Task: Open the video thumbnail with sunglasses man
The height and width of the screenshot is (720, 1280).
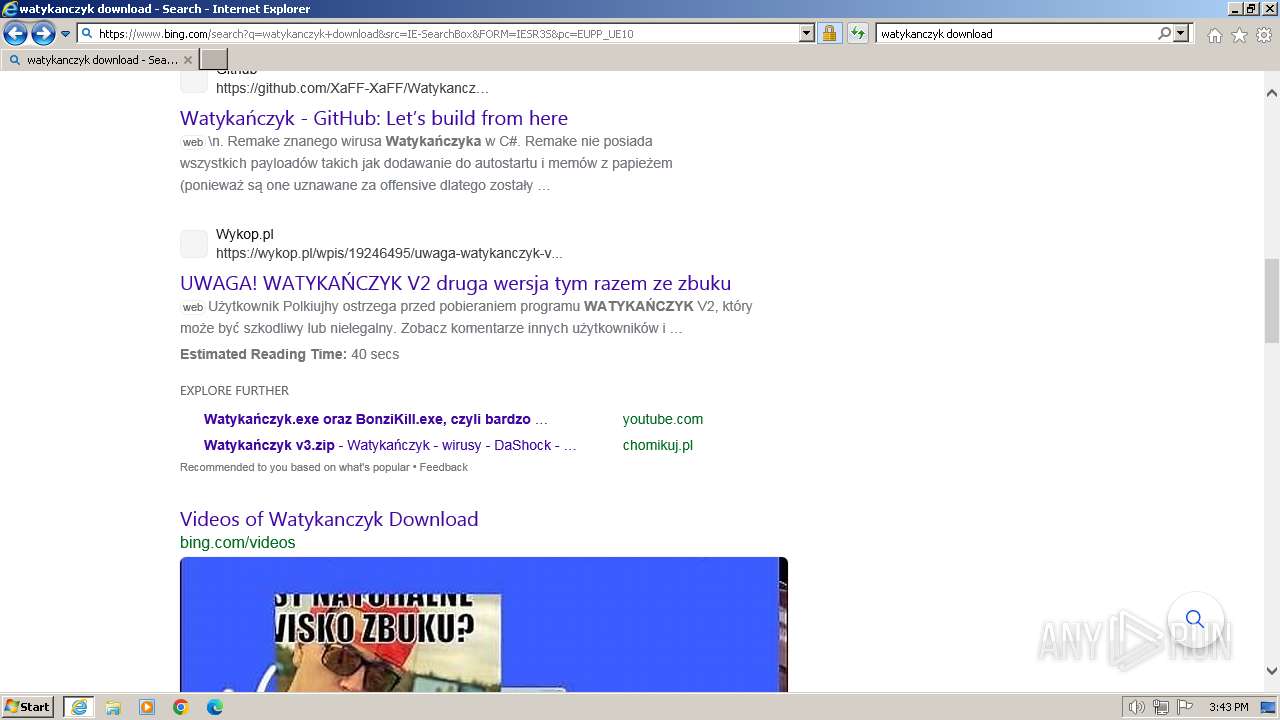Action: 484,624
